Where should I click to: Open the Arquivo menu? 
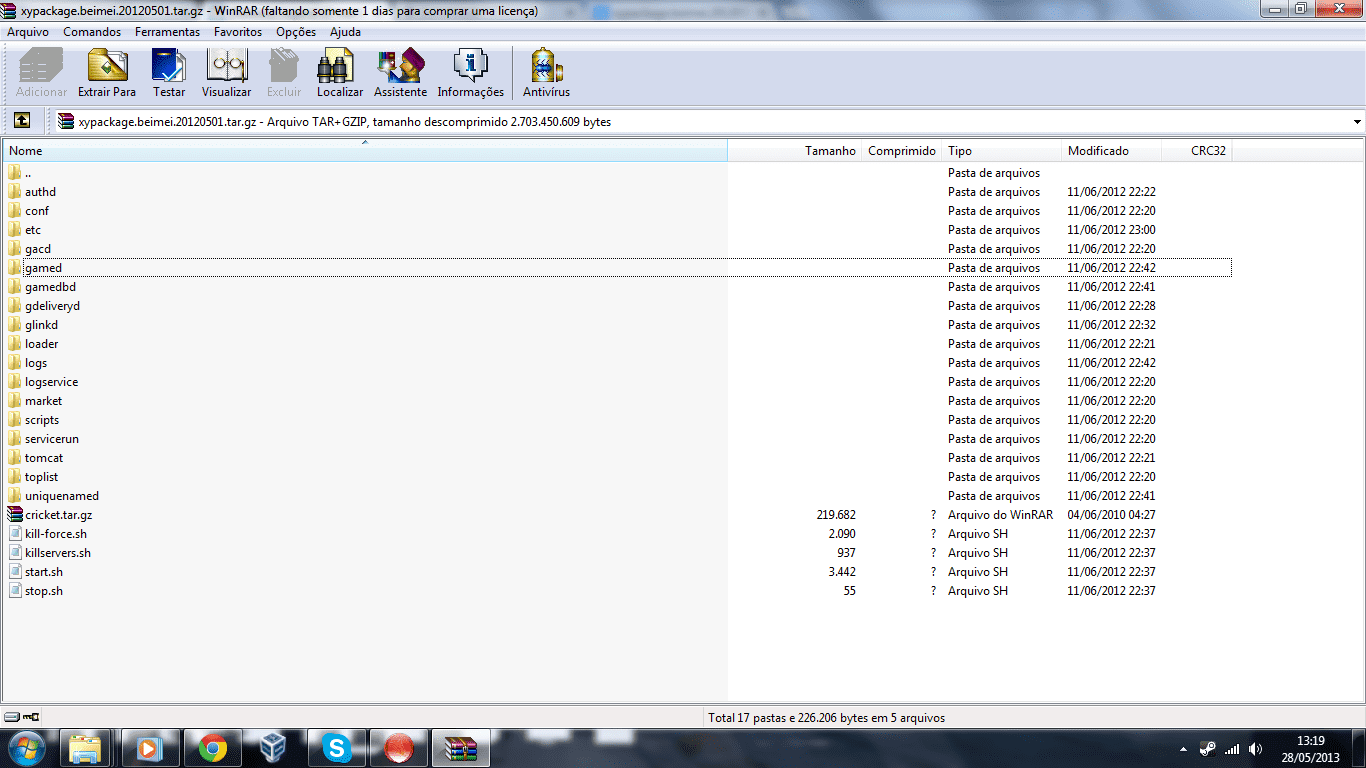[28, 32]
